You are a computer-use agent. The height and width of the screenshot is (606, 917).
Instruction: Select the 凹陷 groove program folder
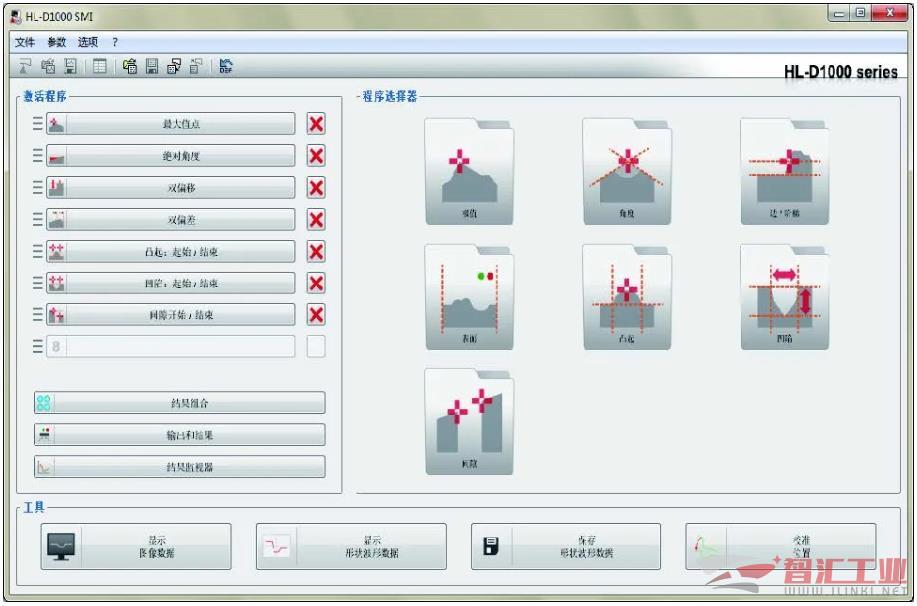coord(785,297)
